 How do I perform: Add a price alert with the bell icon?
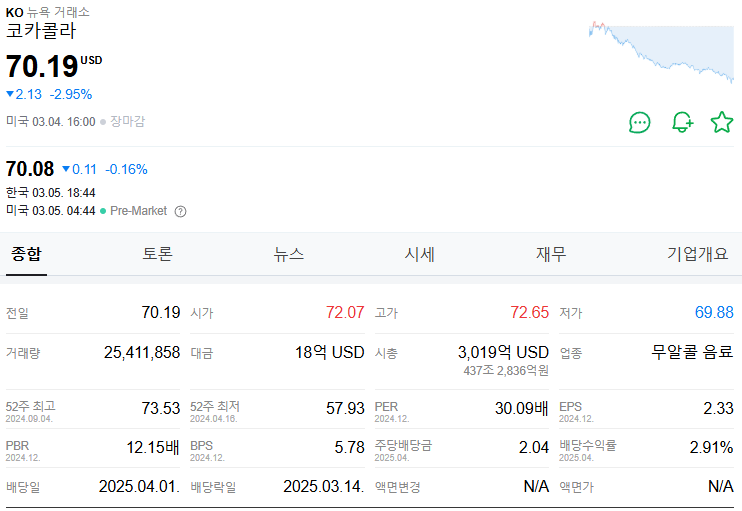[682, 123]
